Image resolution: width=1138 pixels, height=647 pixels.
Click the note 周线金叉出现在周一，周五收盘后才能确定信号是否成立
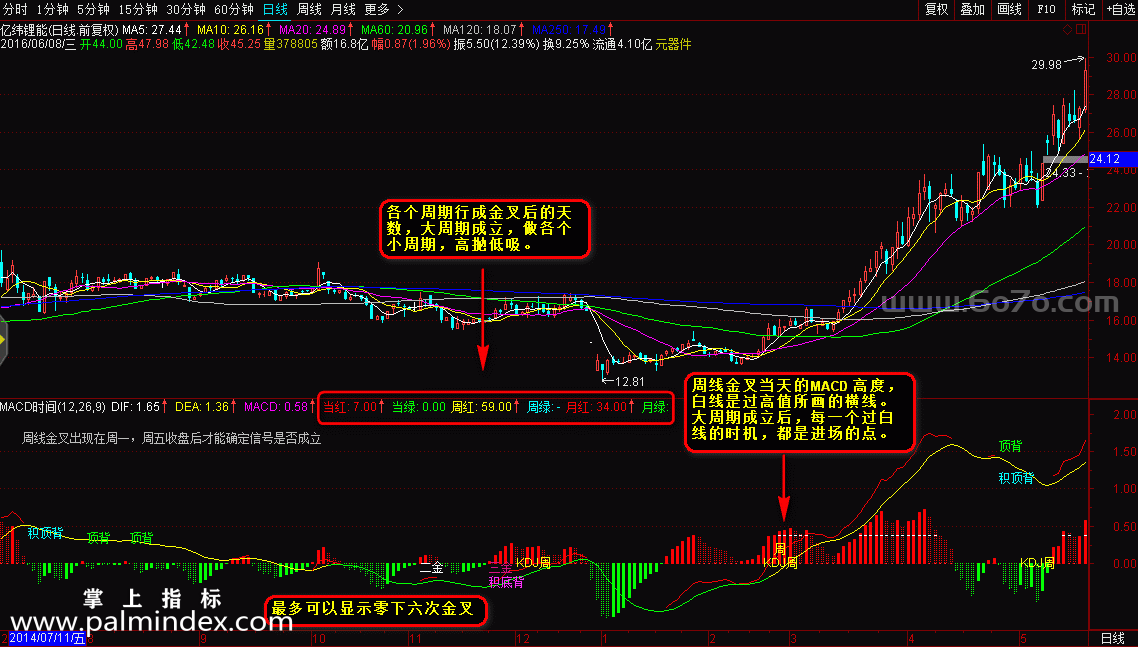click(x=171, y=439)
